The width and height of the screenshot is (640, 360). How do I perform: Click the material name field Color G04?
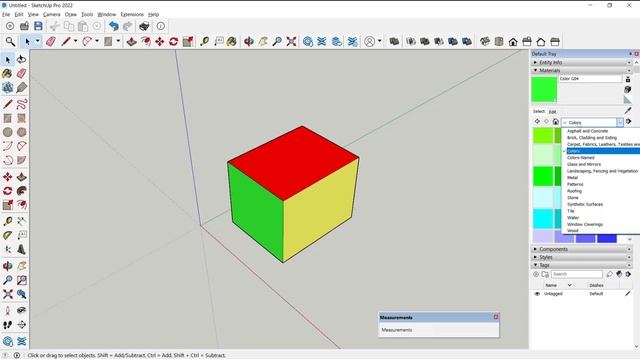(590, 78)
